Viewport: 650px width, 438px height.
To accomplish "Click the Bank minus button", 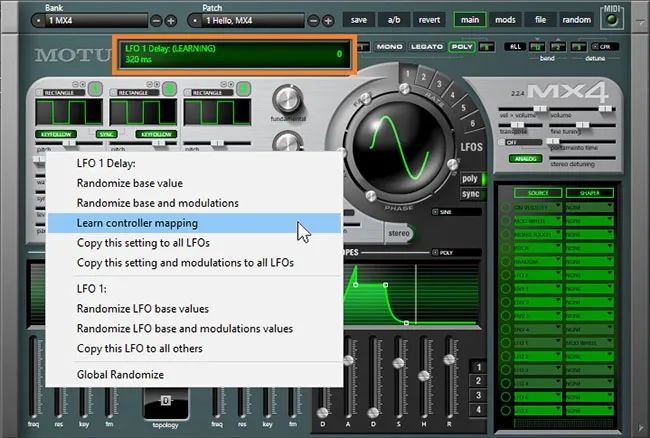I will (156, 21).
